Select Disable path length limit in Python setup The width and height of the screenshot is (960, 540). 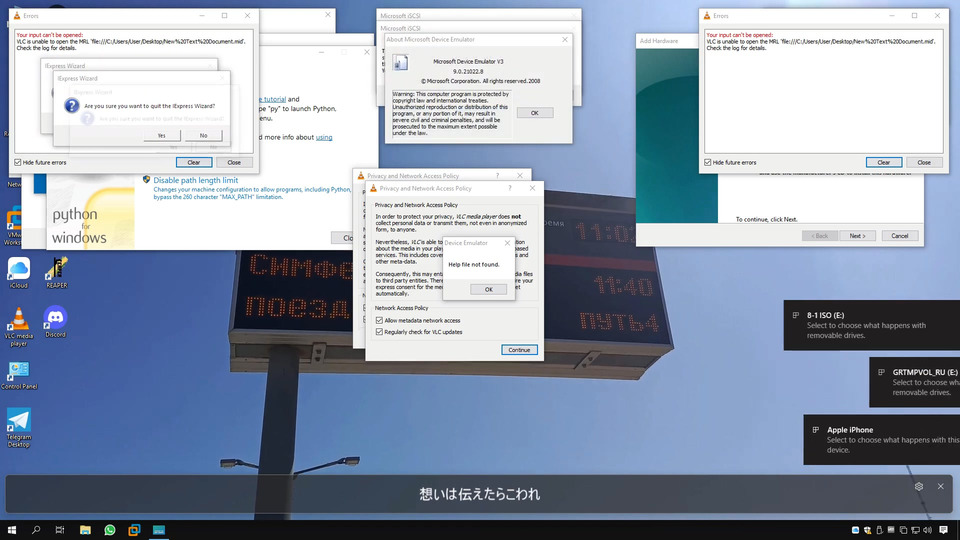(195, 180)
